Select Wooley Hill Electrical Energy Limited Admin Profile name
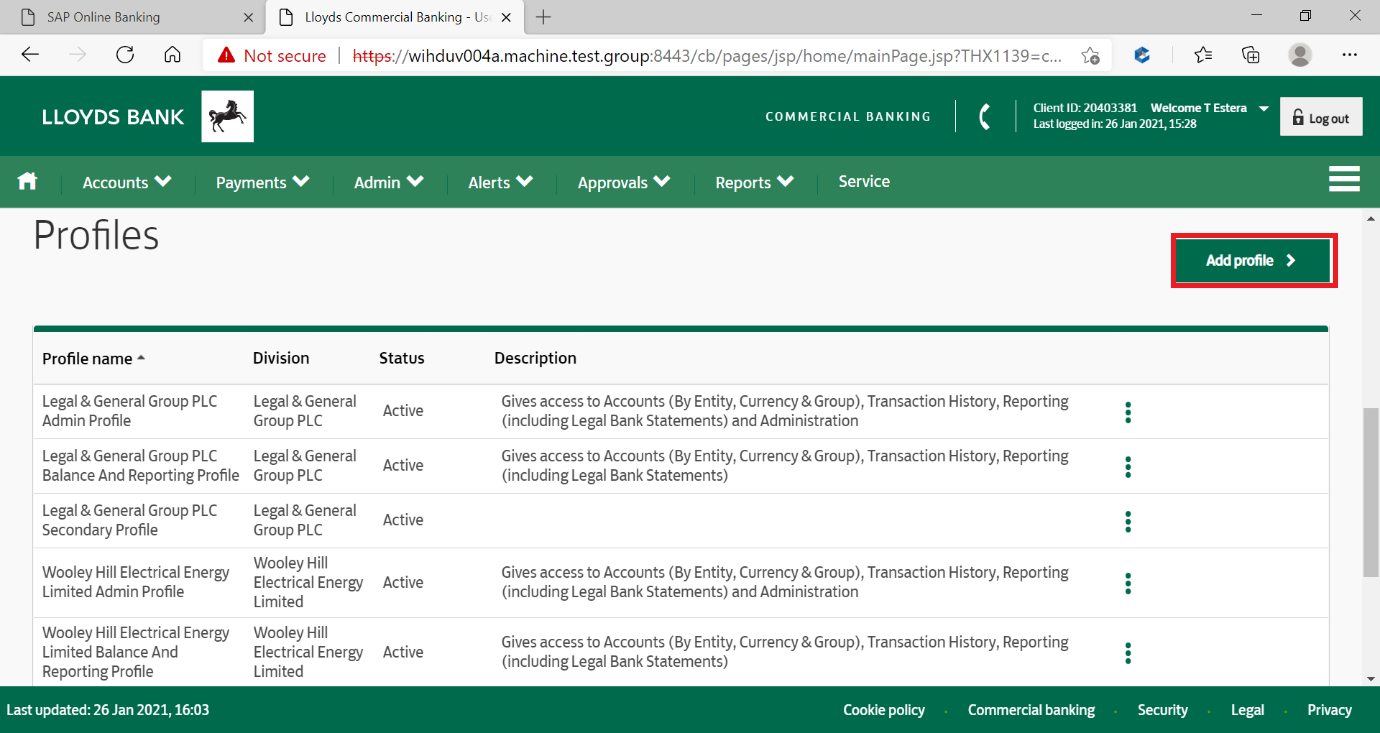Image resolution: width=1380 pixels, height=733 pixels. pos(136,582)
